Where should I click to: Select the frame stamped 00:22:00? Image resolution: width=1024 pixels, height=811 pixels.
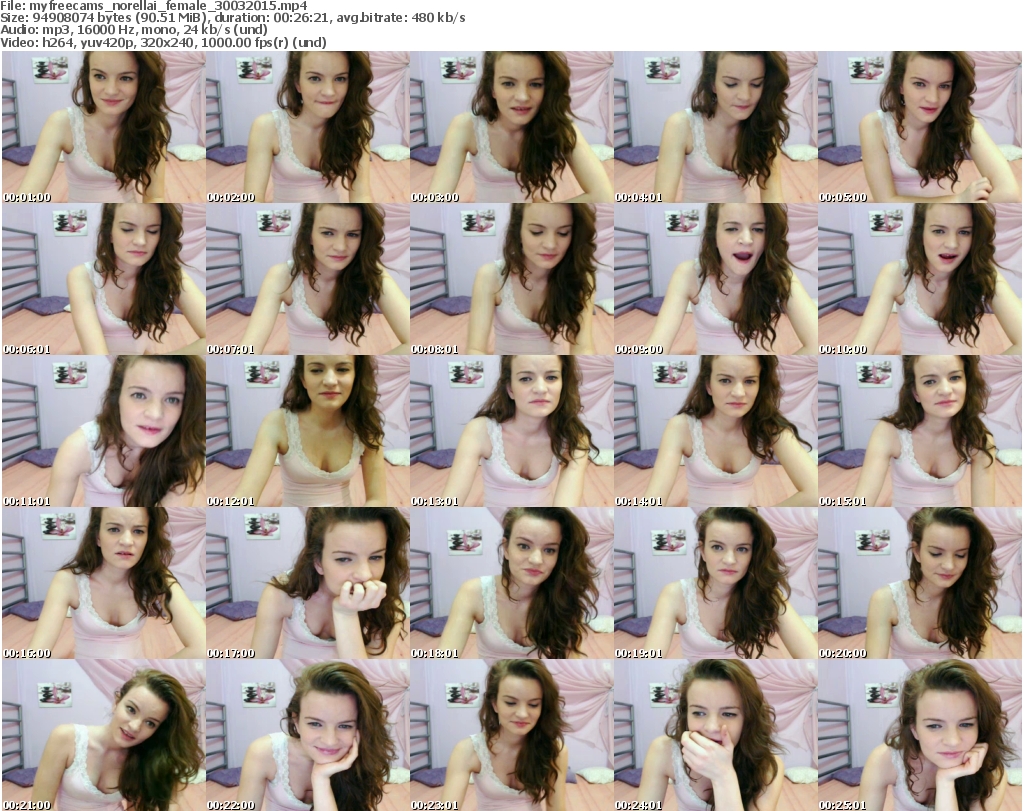[x=308, y=735]
